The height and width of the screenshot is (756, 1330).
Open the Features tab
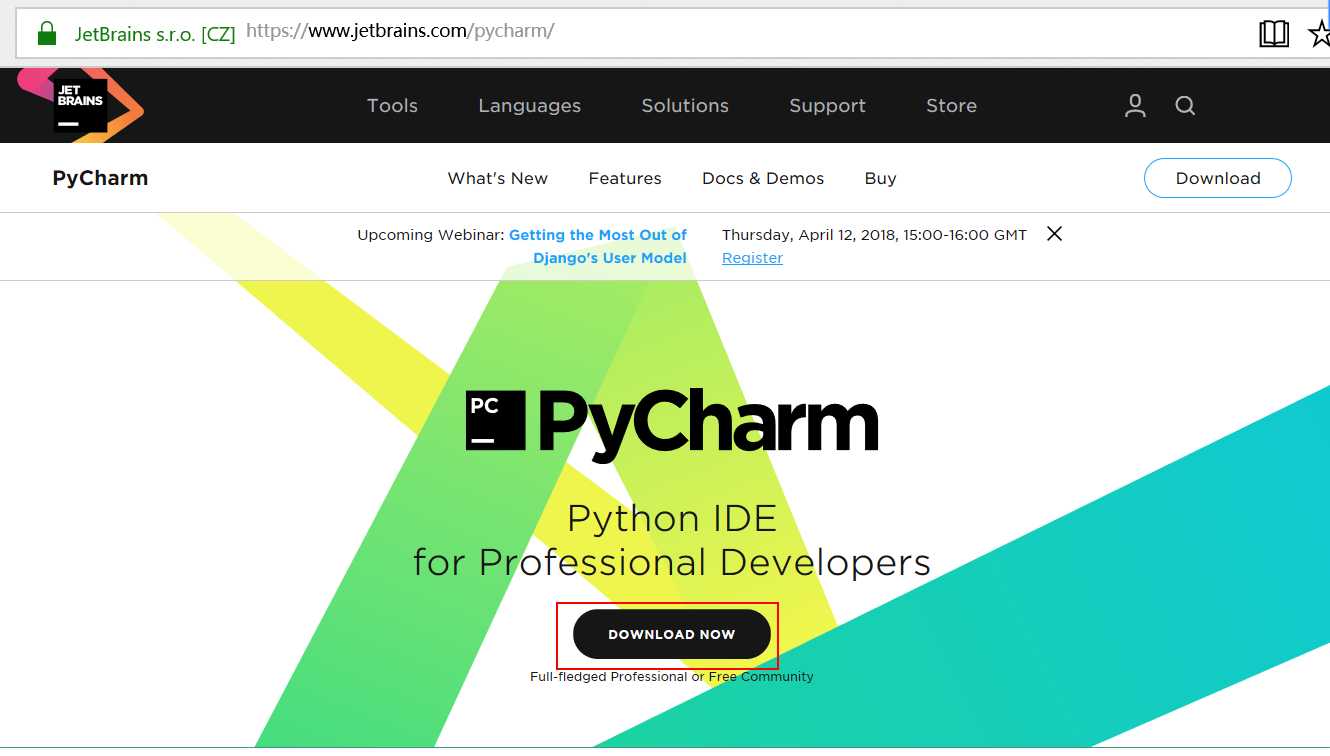625,178
